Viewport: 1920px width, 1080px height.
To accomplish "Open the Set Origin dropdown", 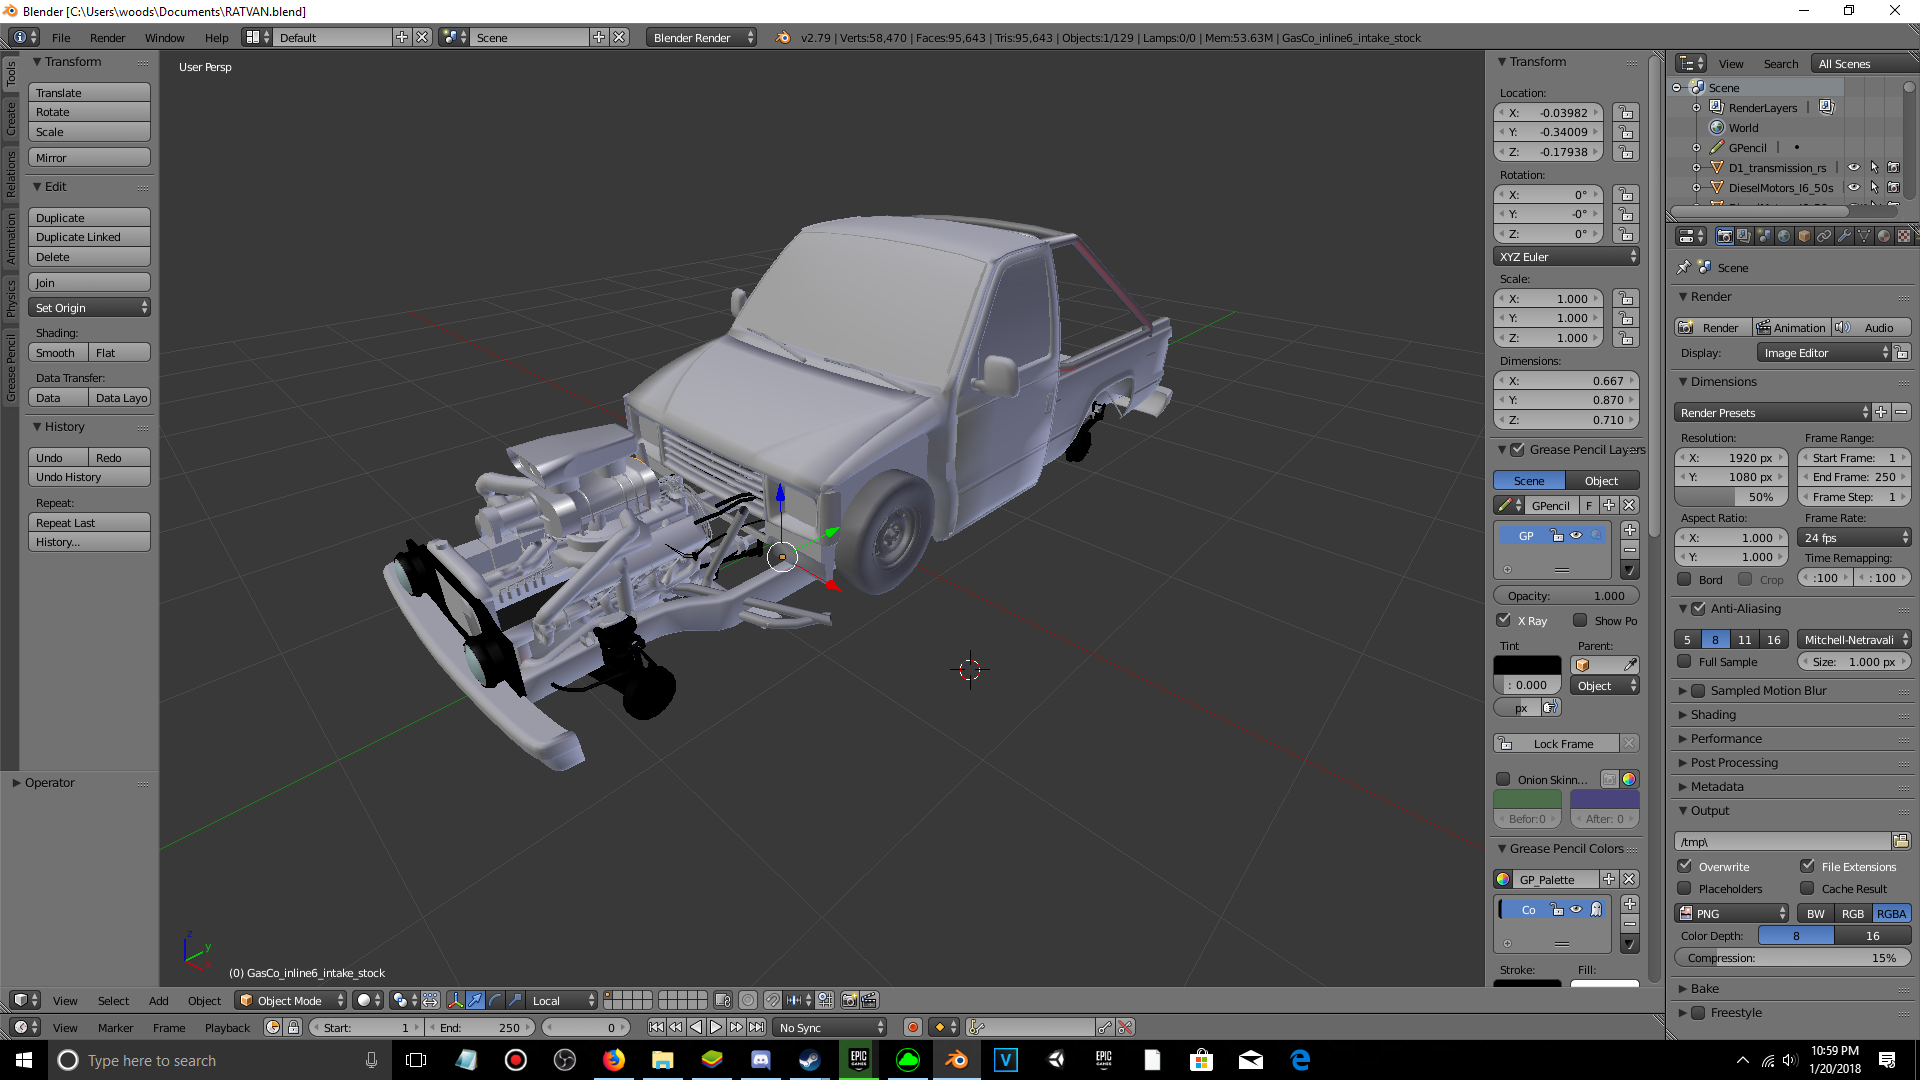I will (x=90, y=308).
